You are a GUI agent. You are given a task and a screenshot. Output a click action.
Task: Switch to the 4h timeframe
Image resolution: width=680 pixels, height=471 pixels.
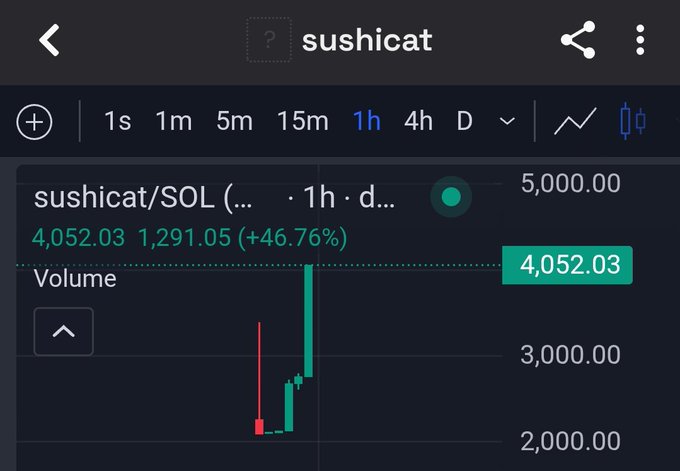tap(418, 121)
